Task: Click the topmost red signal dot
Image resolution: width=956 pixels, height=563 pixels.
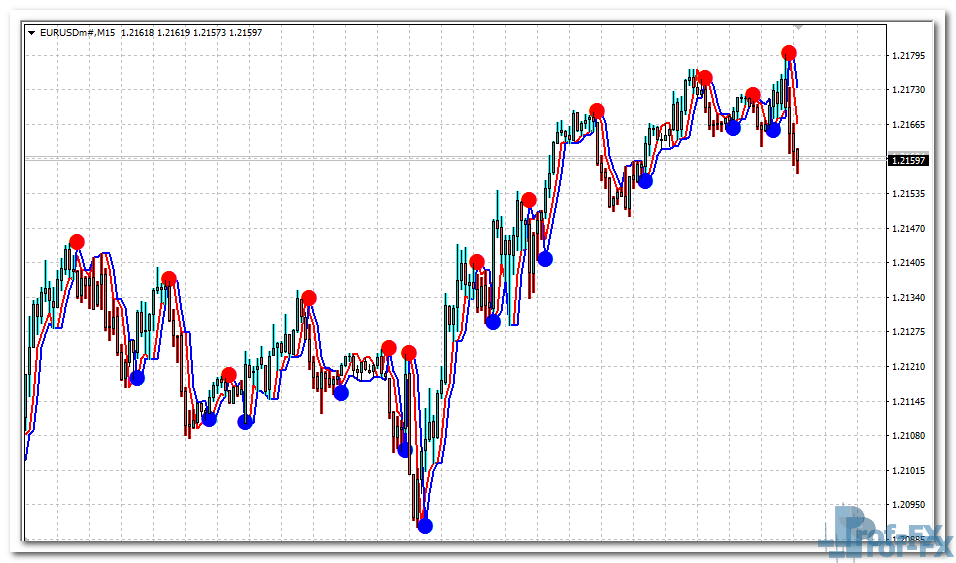Action: pyautogui.click(x=789, y=53)
